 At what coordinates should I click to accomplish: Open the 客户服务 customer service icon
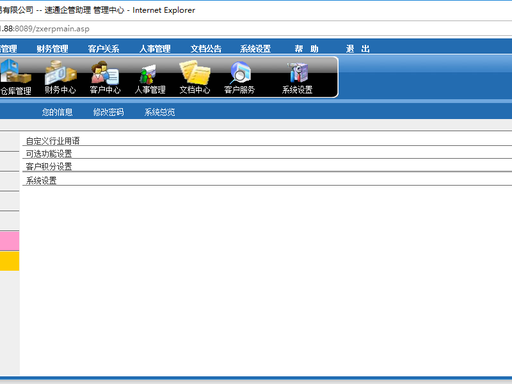point(239,78)
